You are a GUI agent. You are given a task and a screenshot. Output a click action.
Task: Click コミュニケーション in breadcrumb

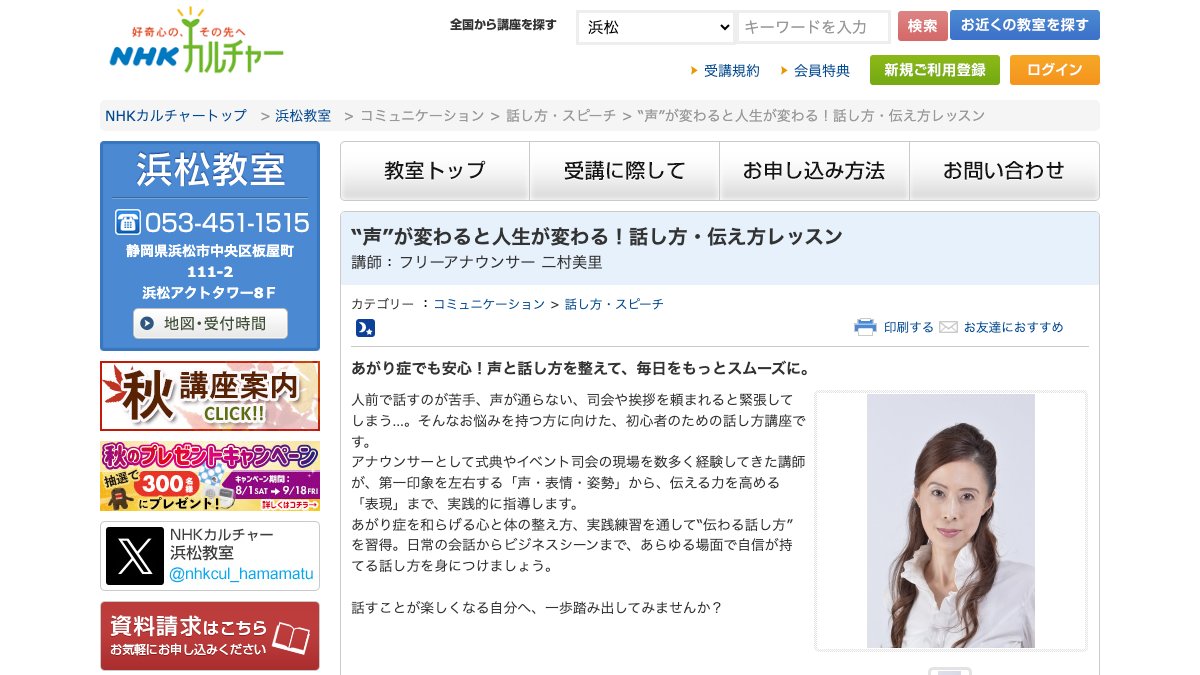(x=422, y=115)
